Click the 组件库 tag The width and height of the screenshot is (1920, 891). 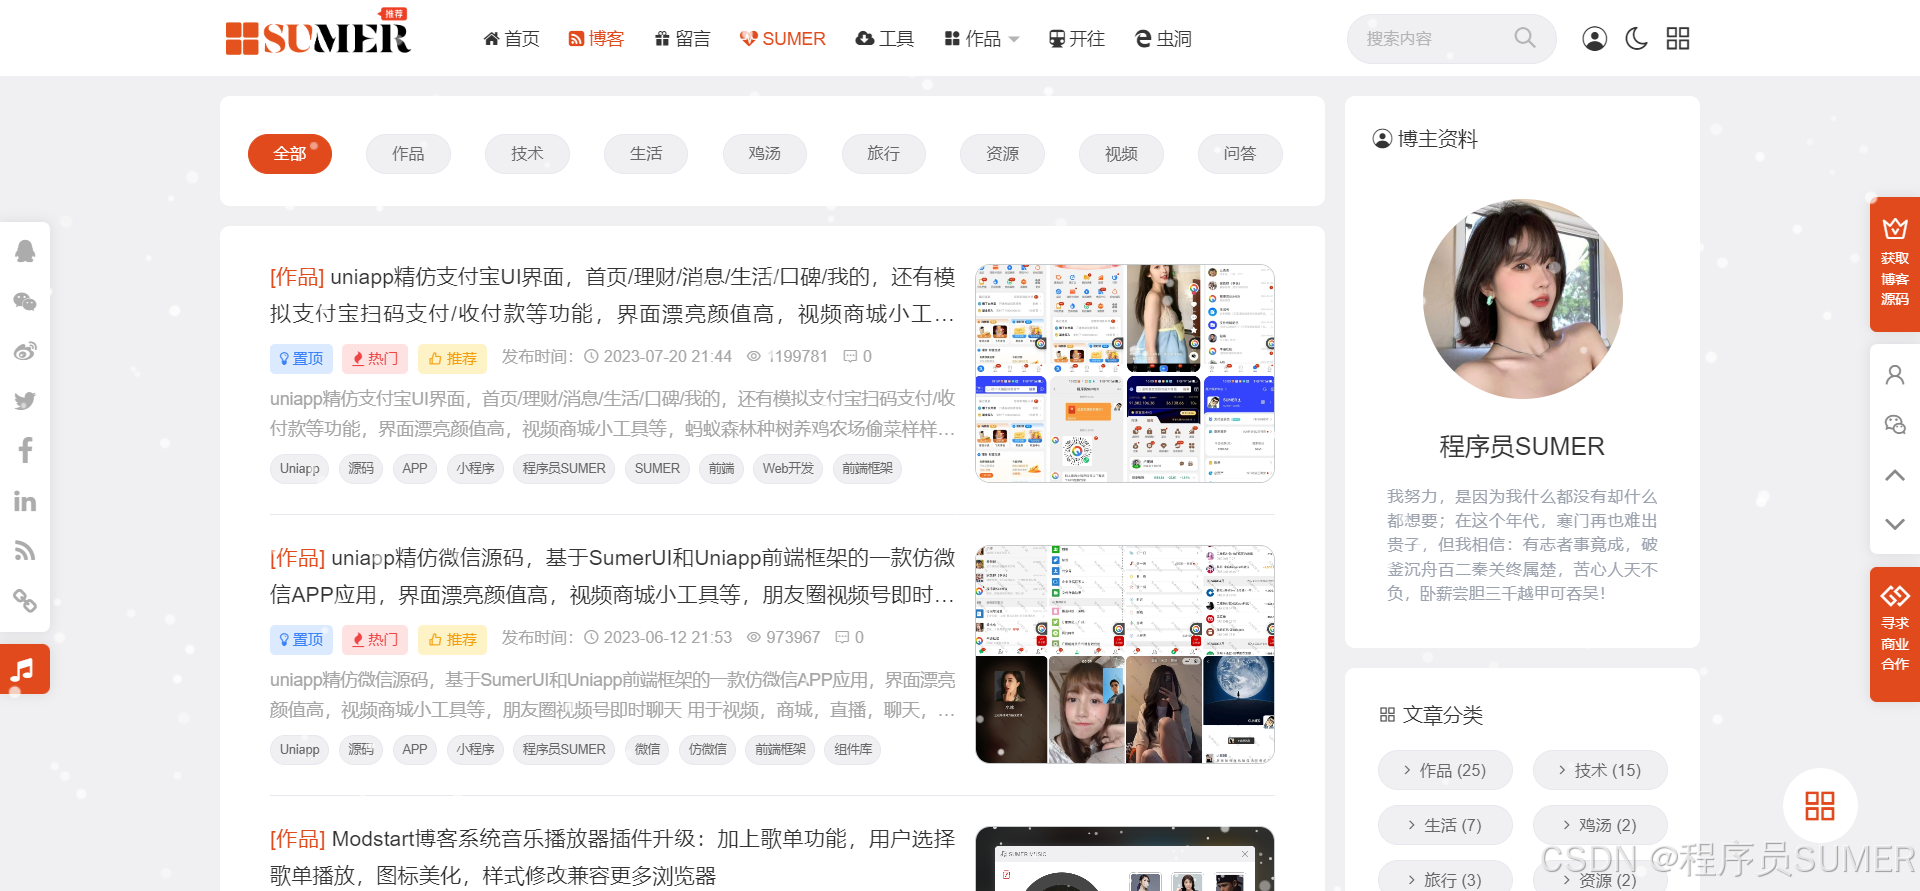(x=853, y=749)
